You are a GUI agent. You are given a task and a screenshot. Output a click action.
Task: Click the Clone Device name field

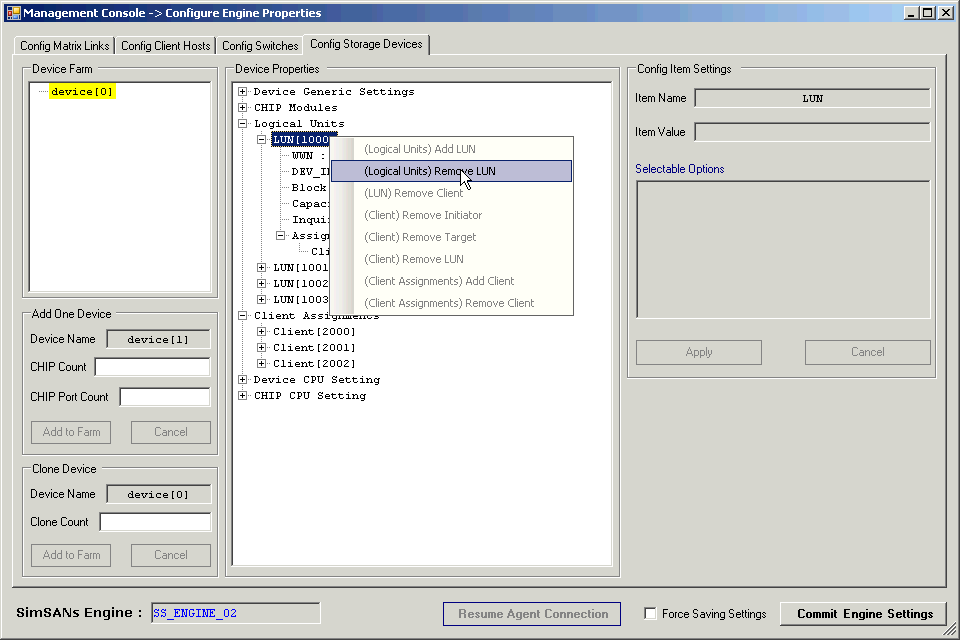pos(158,494)
